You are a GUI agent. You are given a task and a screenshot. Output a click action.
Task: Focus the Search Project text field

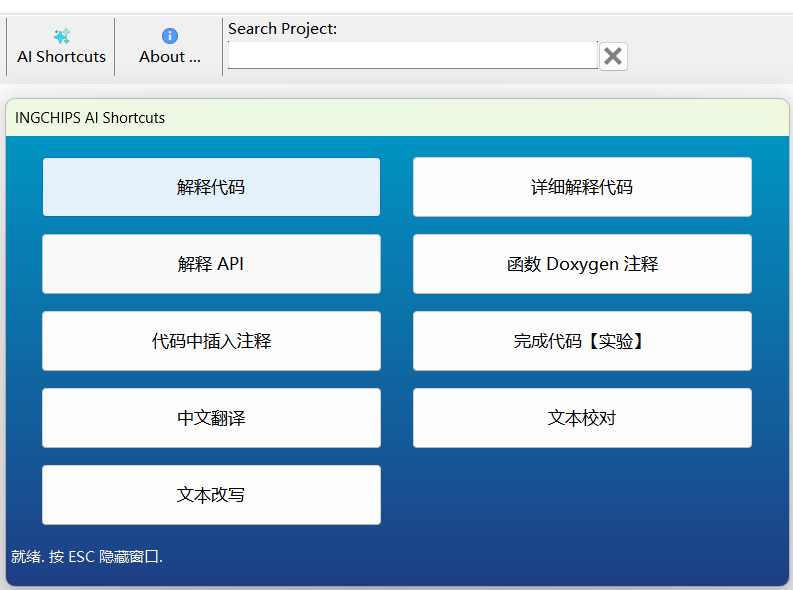(413, 55)
